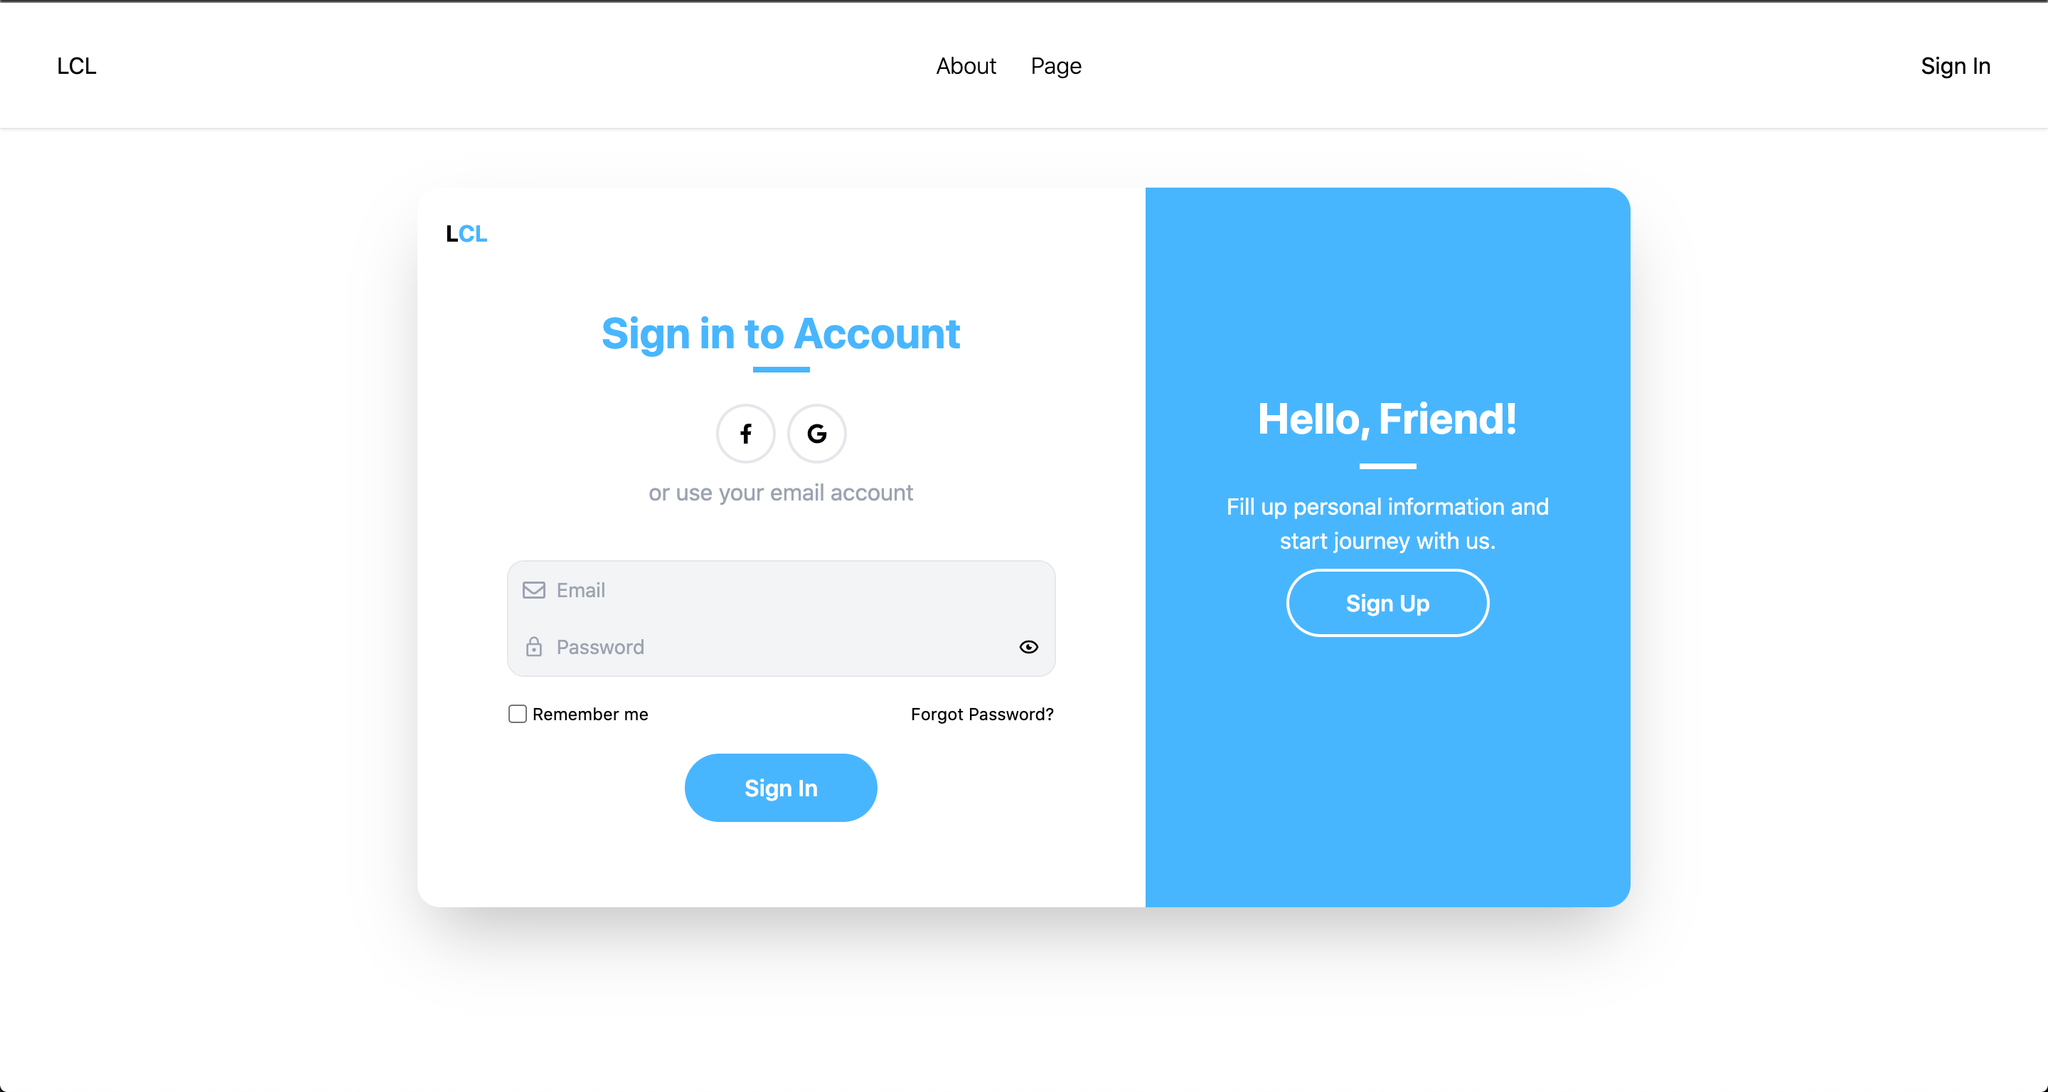Select the Email input field

coord(782,589)
